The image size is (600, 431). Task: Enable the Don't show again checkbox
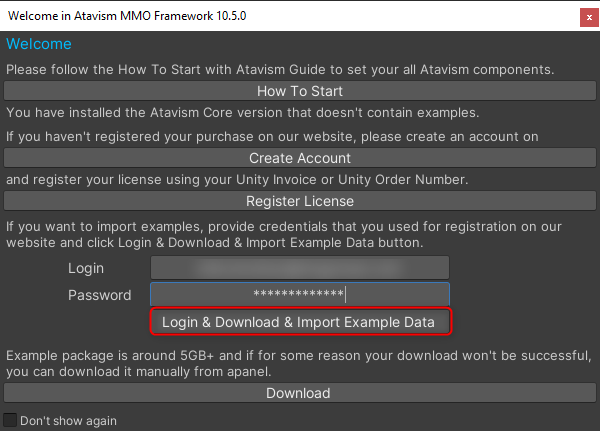click(10, 420)
